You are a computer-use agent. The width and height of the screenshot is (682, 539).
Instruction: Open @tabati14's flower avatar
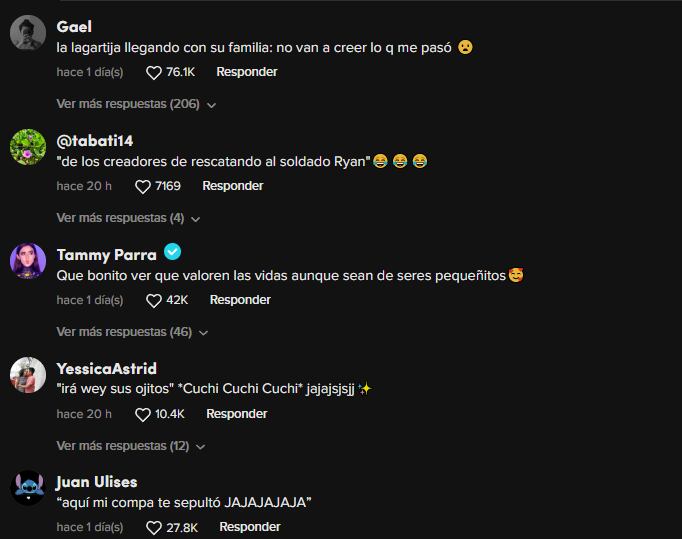point(28,147)
